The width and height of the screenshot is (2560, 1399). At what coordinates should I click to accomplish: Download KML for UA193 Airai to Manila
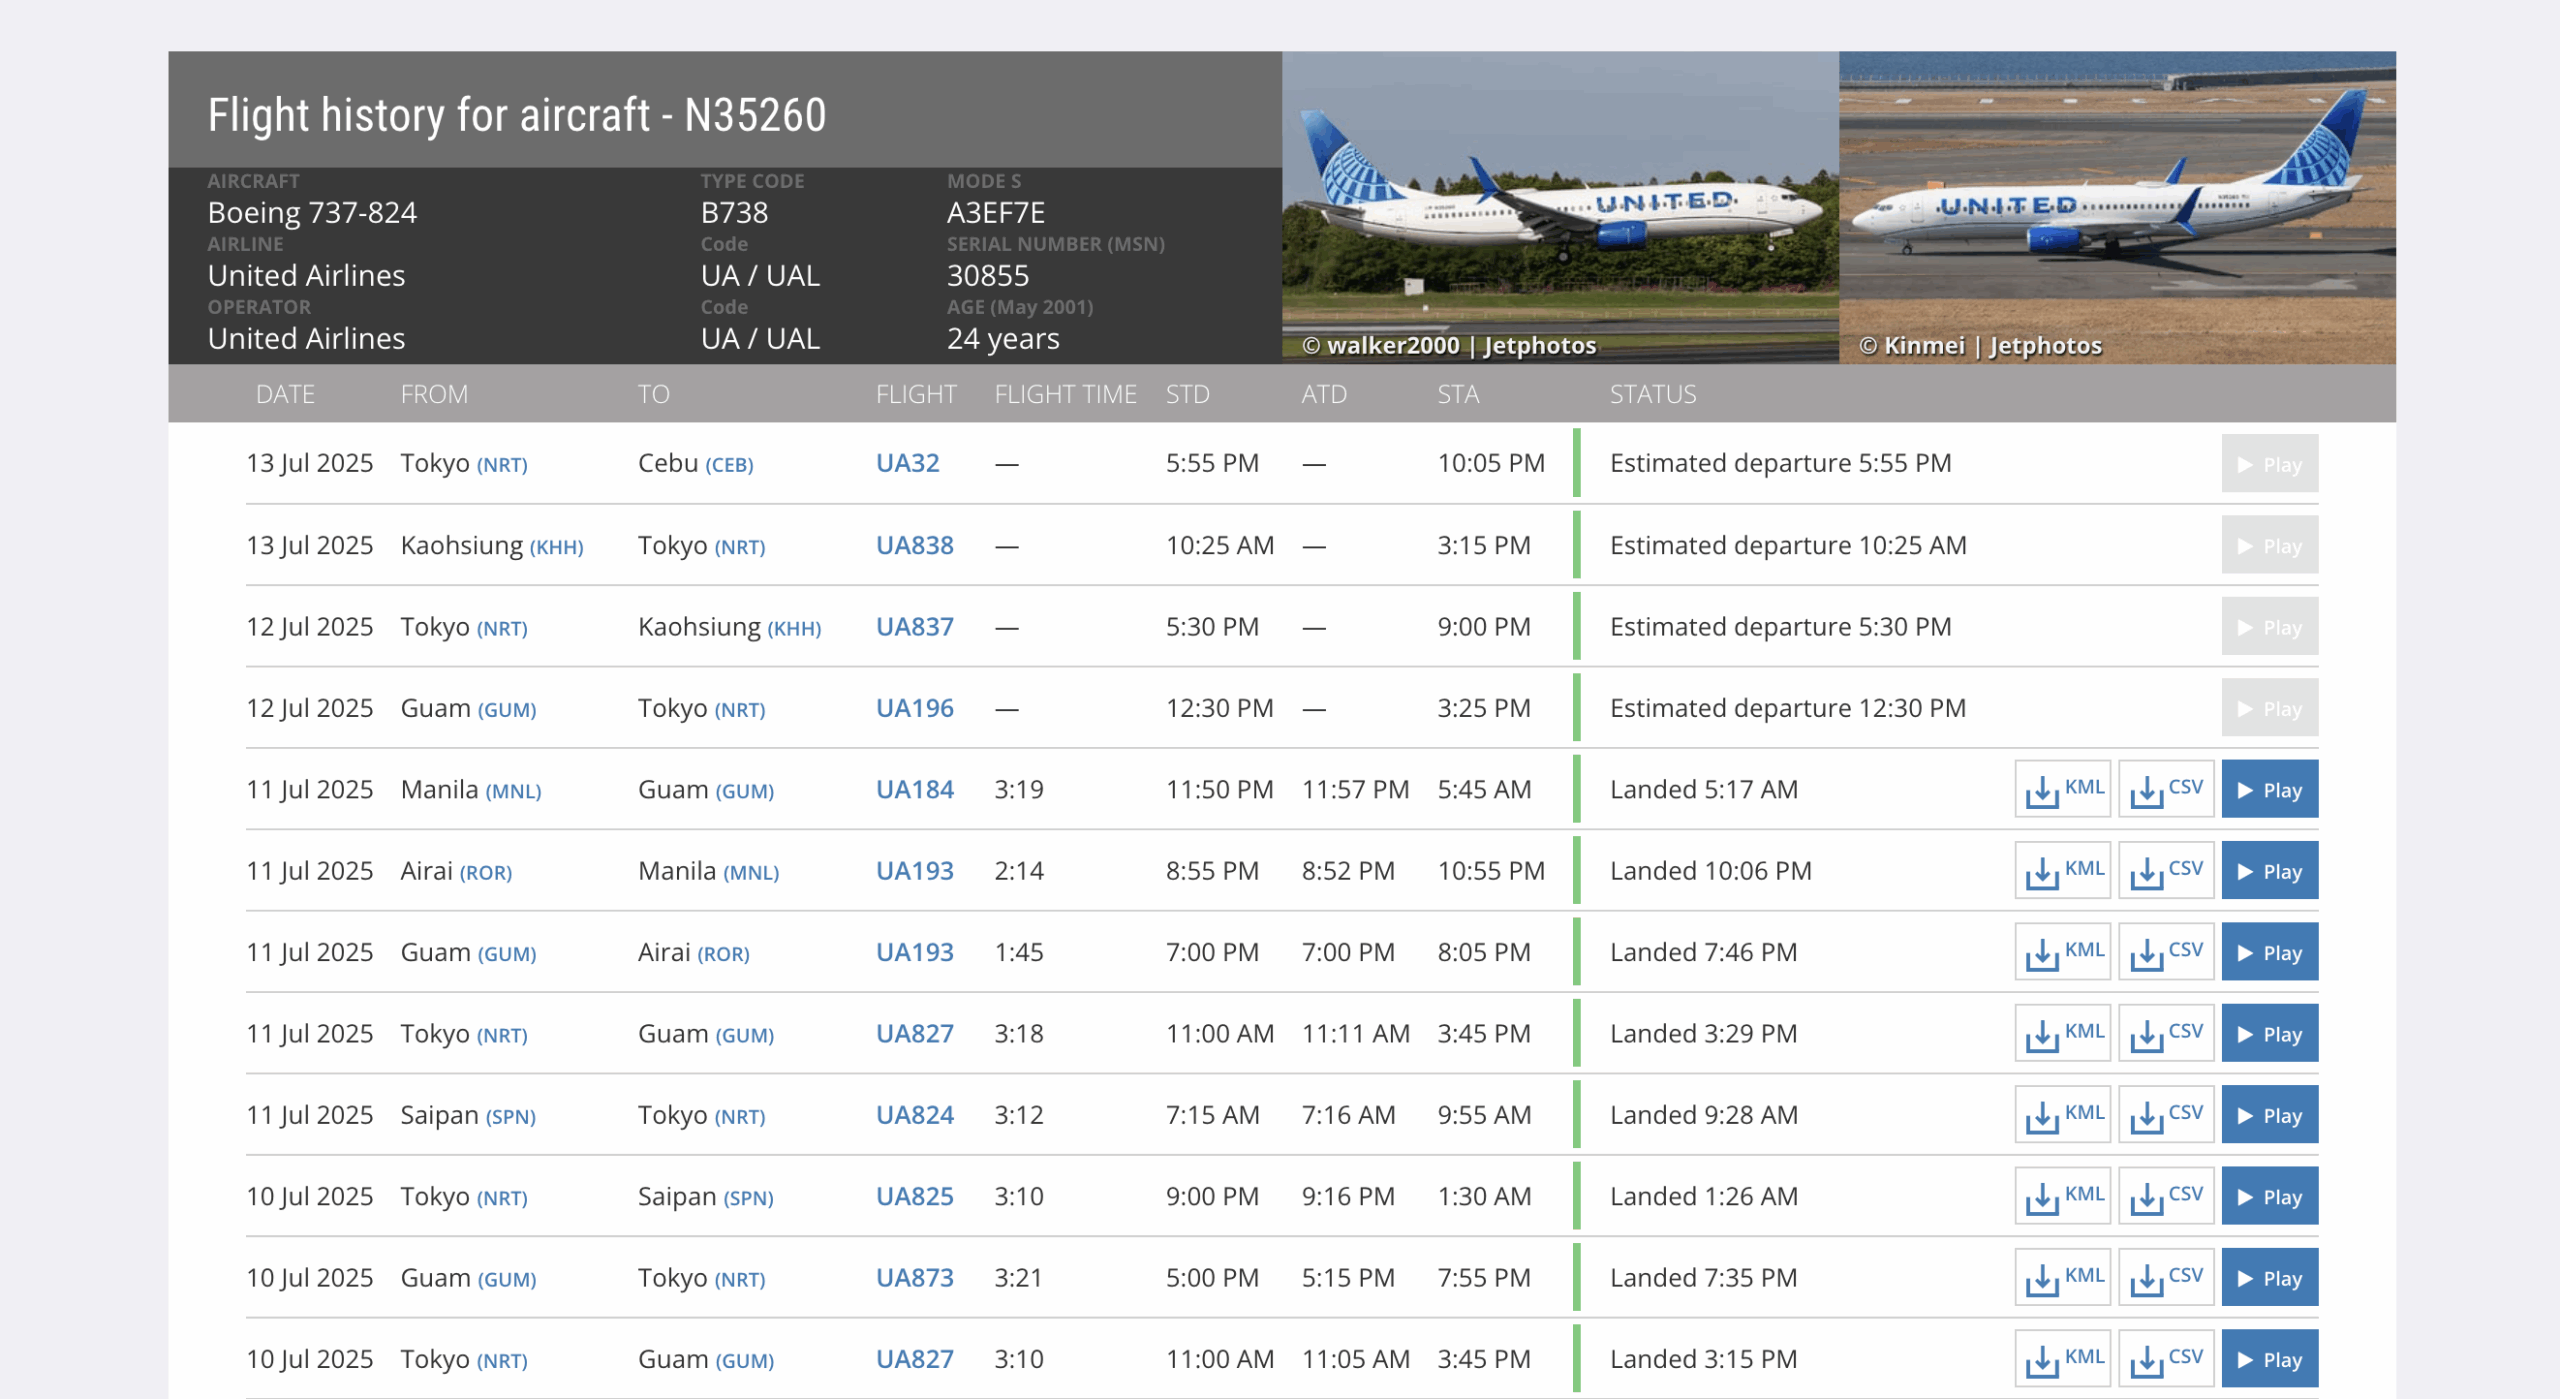[2062, 870]
